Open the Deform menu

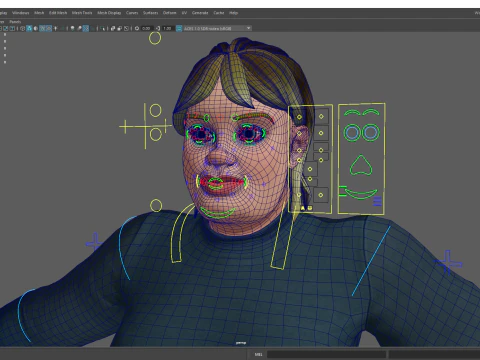[x=169, y=13]
